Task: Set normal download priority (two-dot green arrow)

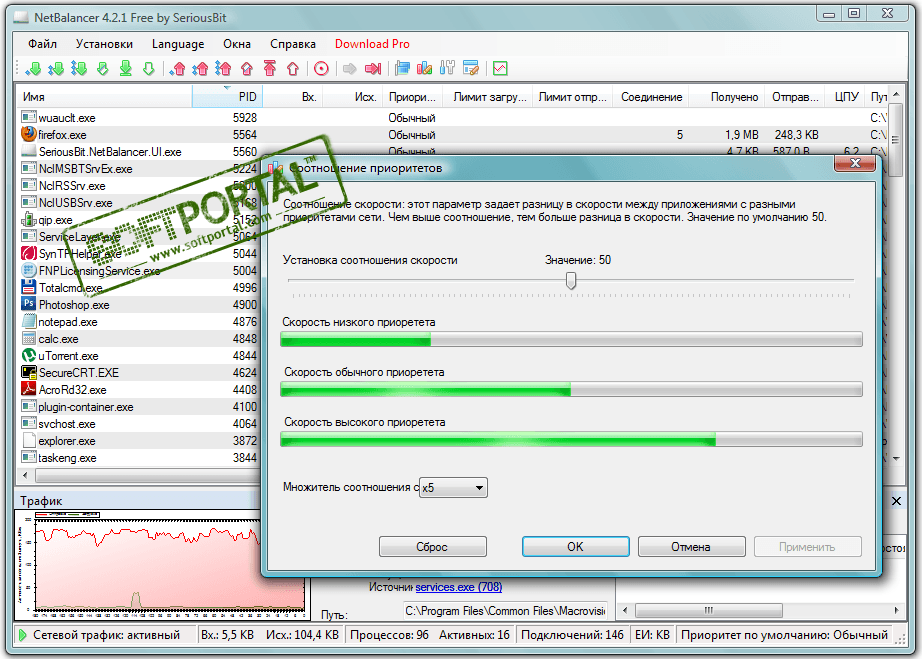Action: [56, 68]
